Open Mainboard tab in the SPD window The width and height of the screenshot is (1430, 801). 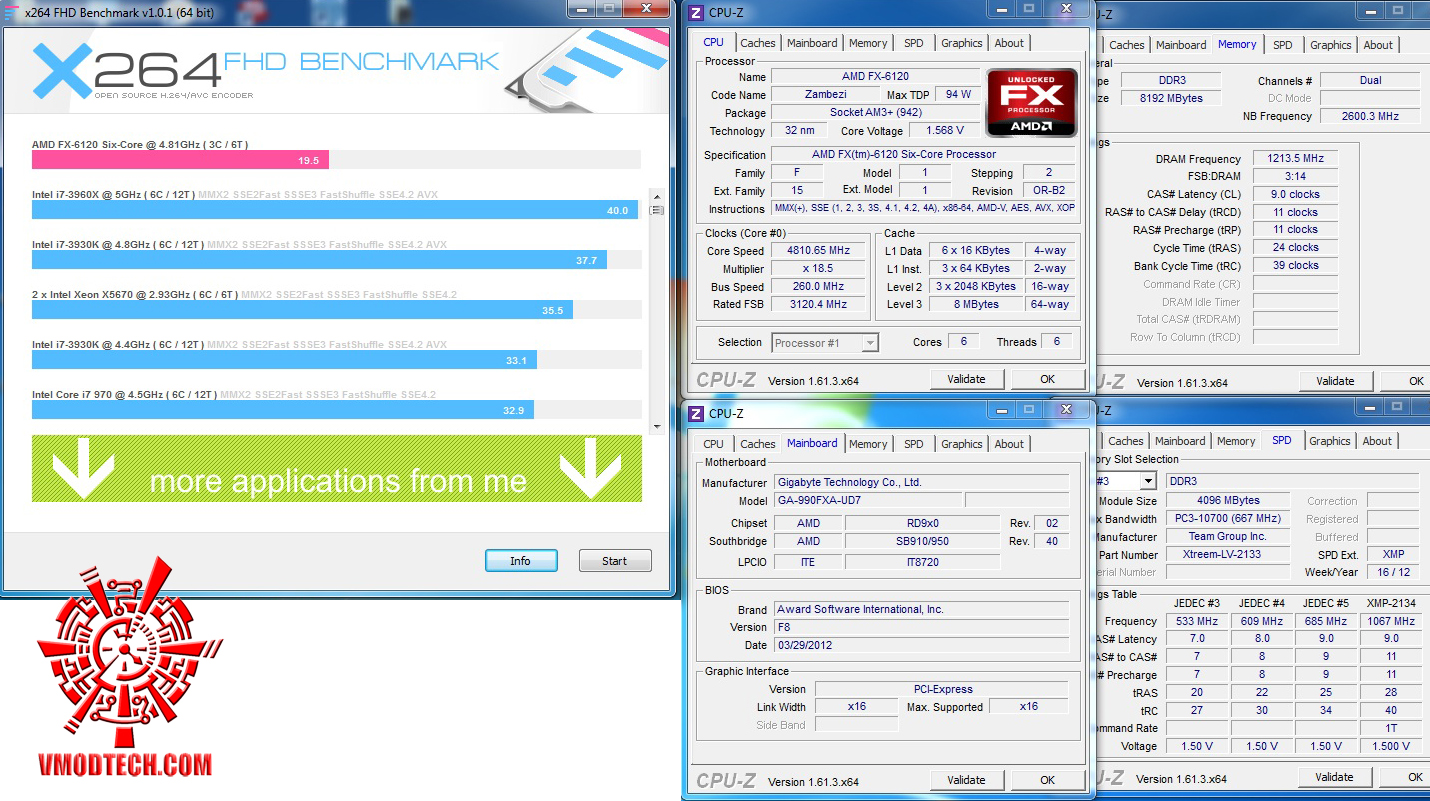(1180, 441)
